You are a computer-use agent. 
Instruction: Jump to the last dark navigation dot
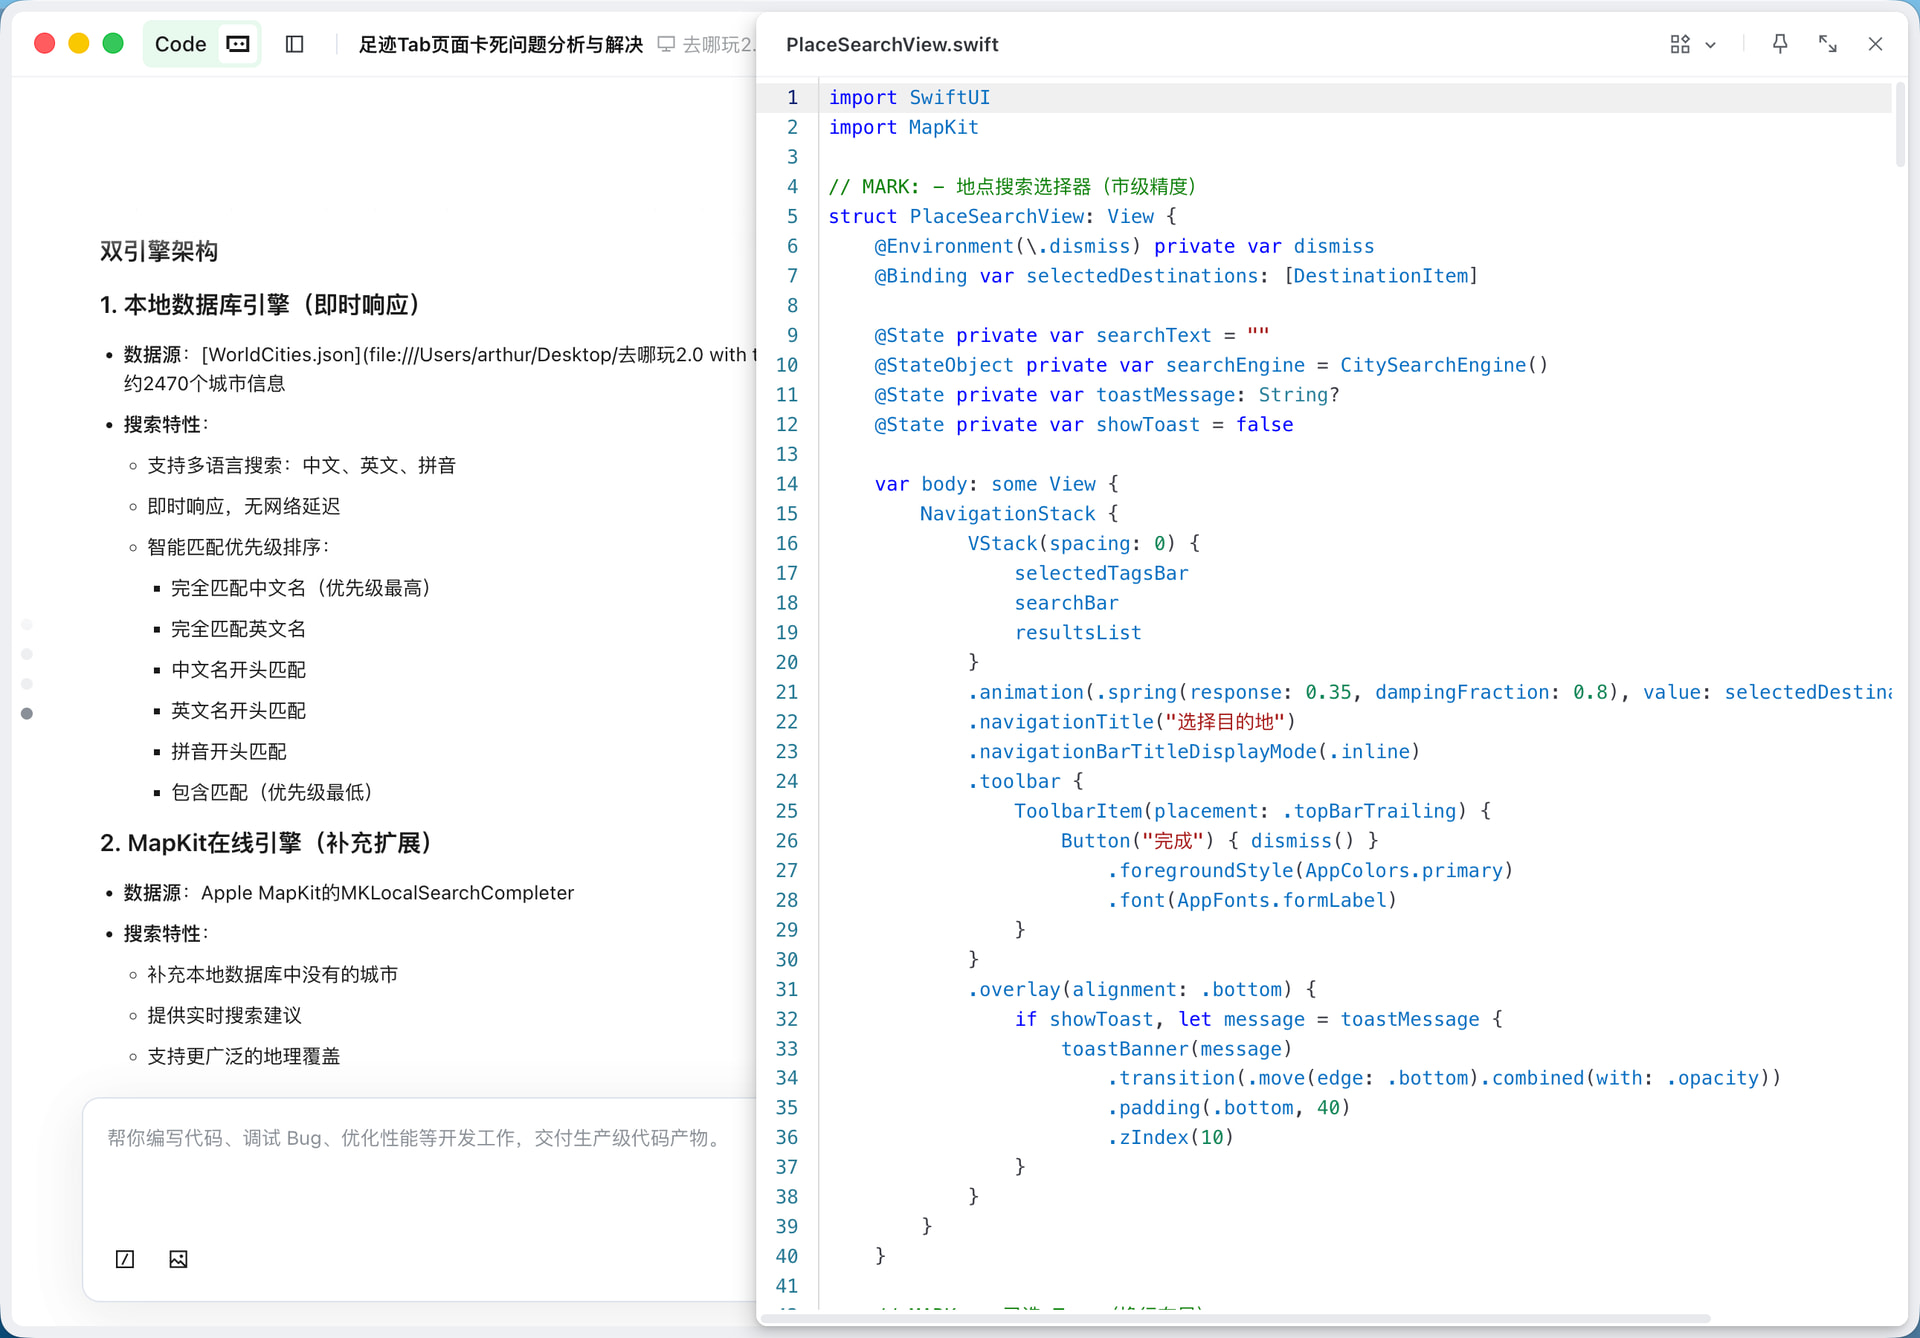tap(27, 714)
